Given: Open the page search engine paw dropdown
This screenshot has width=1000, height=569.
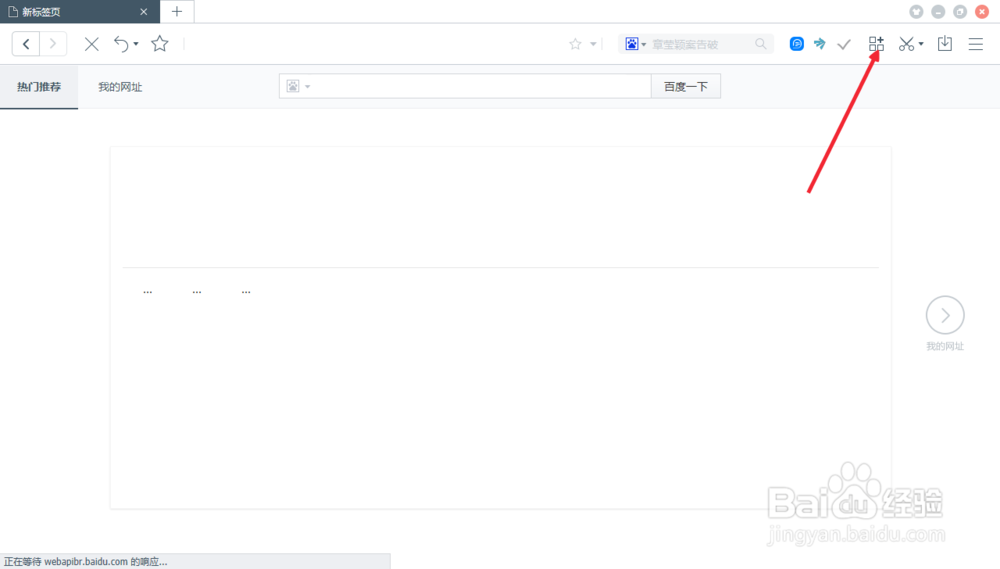Looking at the screenshot, I should [298, 86].
